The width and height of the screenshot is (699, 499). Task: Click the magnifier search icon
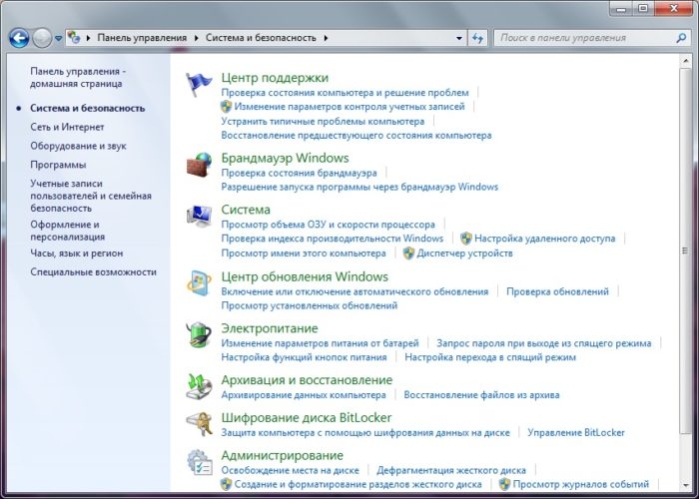pyautogui.click(x=681, y=38)
